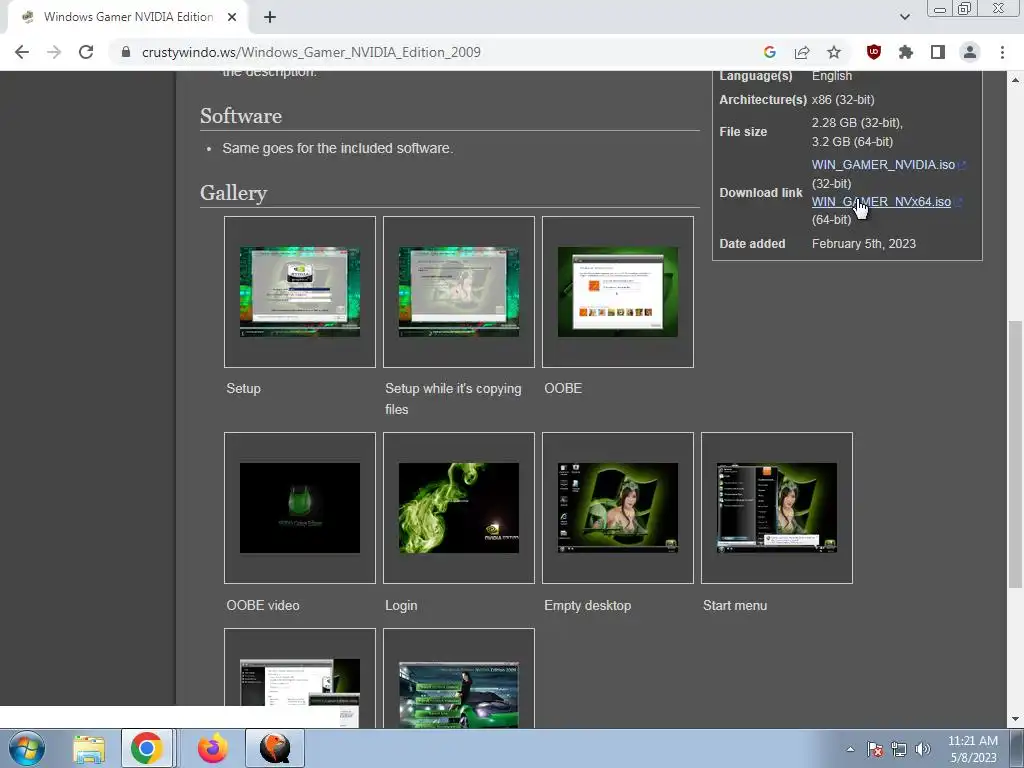Click the scrollbar up arrow
This screenshot has width=1024, height=768.
[x=1015, y=80]
